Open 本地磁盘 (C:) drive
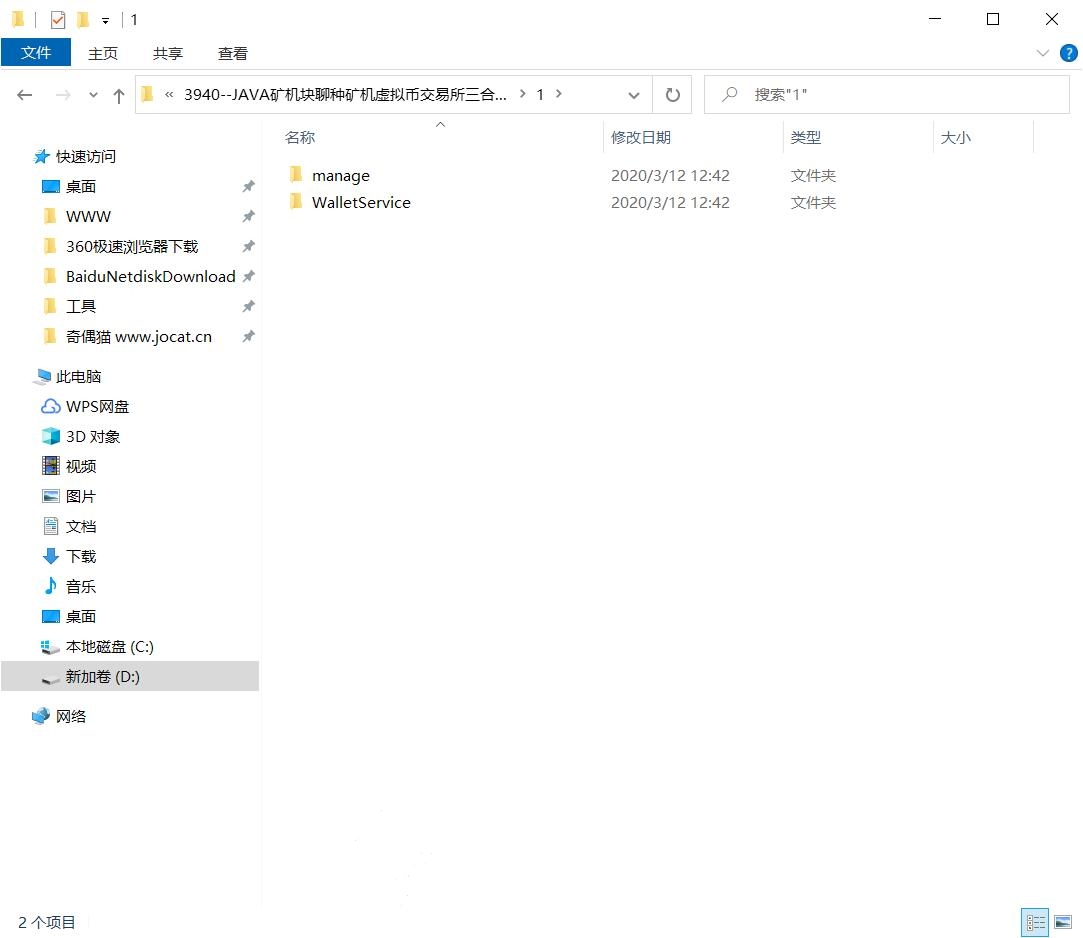Screen dimensions: 1083x938 [109, 647]
